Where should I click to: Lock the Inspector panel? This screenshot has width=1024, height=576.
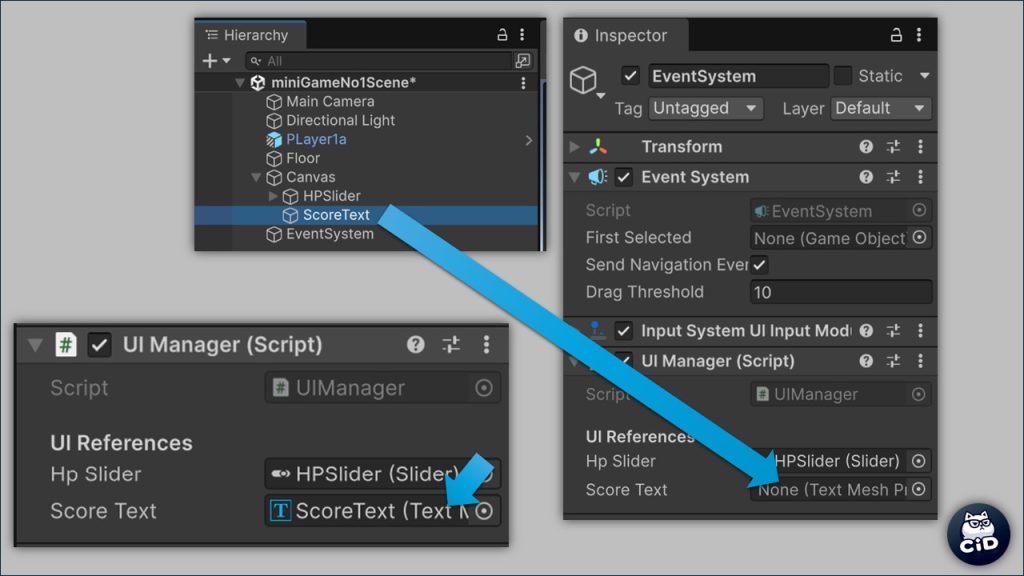coord(897,35)
